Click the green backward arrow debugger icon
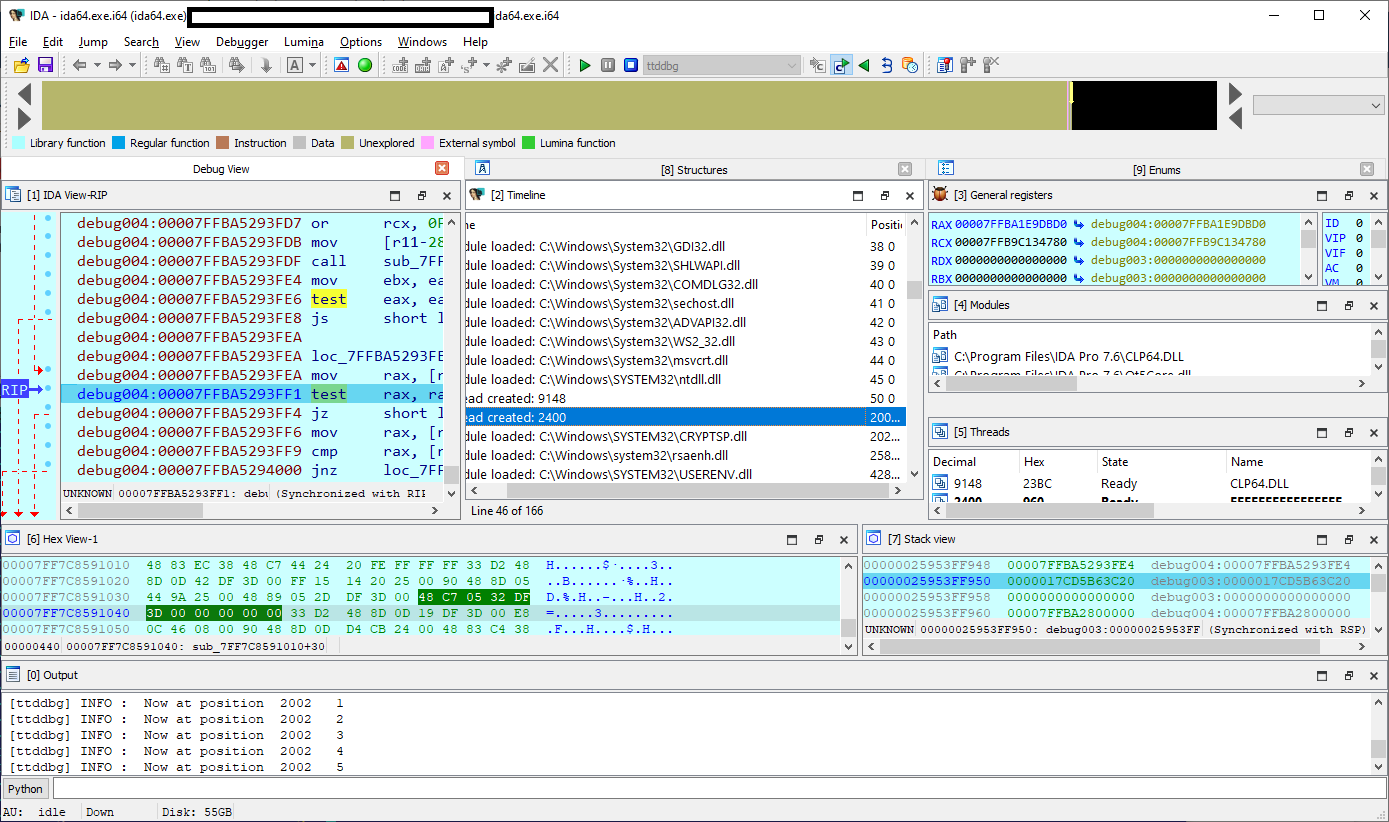1389x822 pixels. [864, 65]
